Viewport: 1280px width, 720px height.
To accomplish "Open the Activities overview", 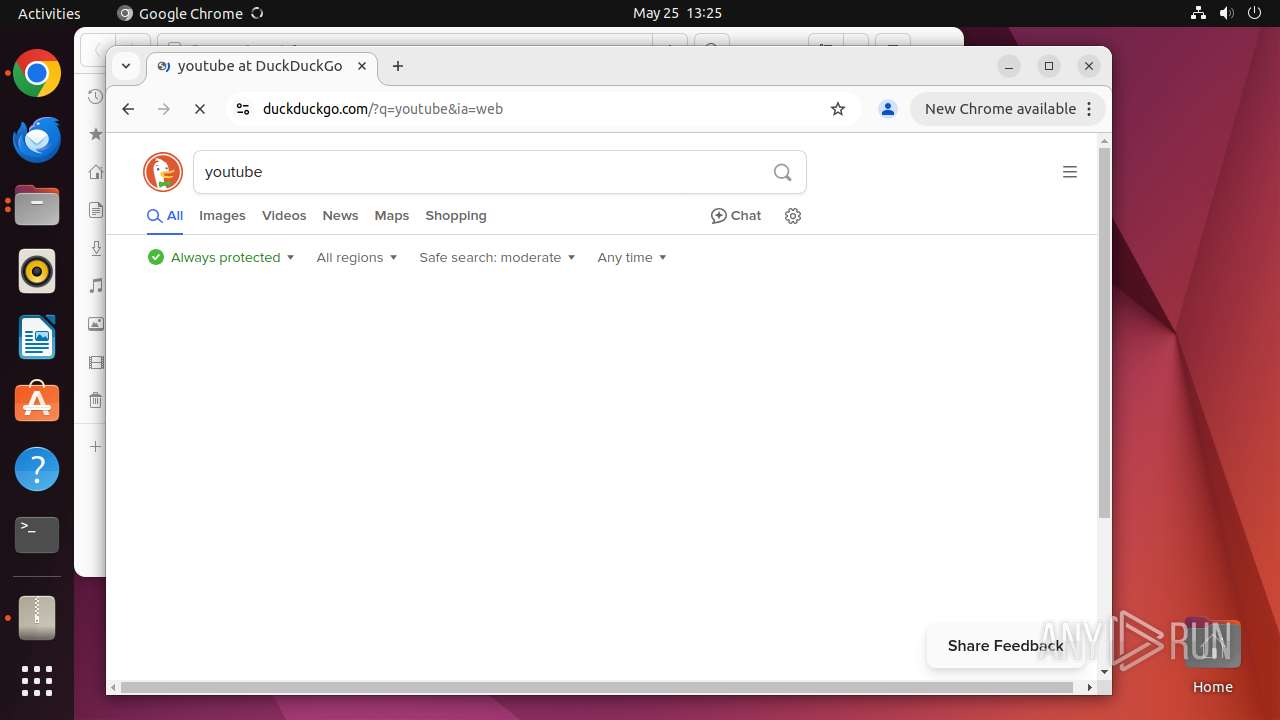I will (49, 13).
